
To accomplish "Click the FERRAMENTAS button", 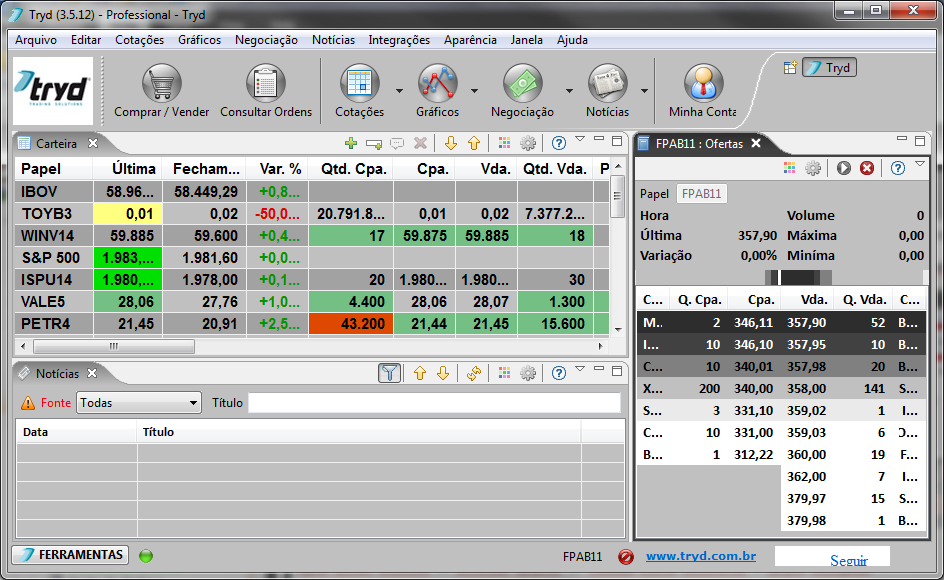I will 70,555.
